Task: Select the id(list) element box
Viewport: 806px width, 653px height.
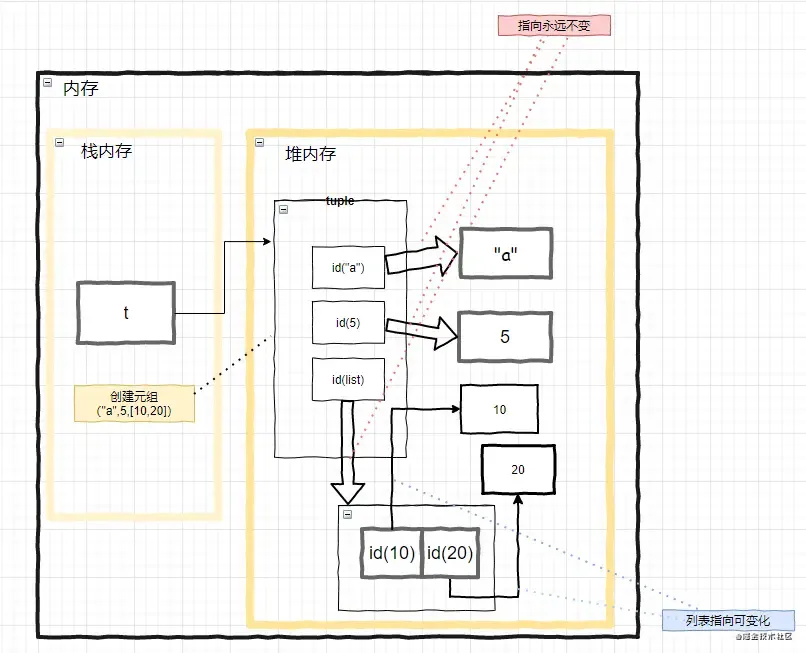Action: (348, 378)
